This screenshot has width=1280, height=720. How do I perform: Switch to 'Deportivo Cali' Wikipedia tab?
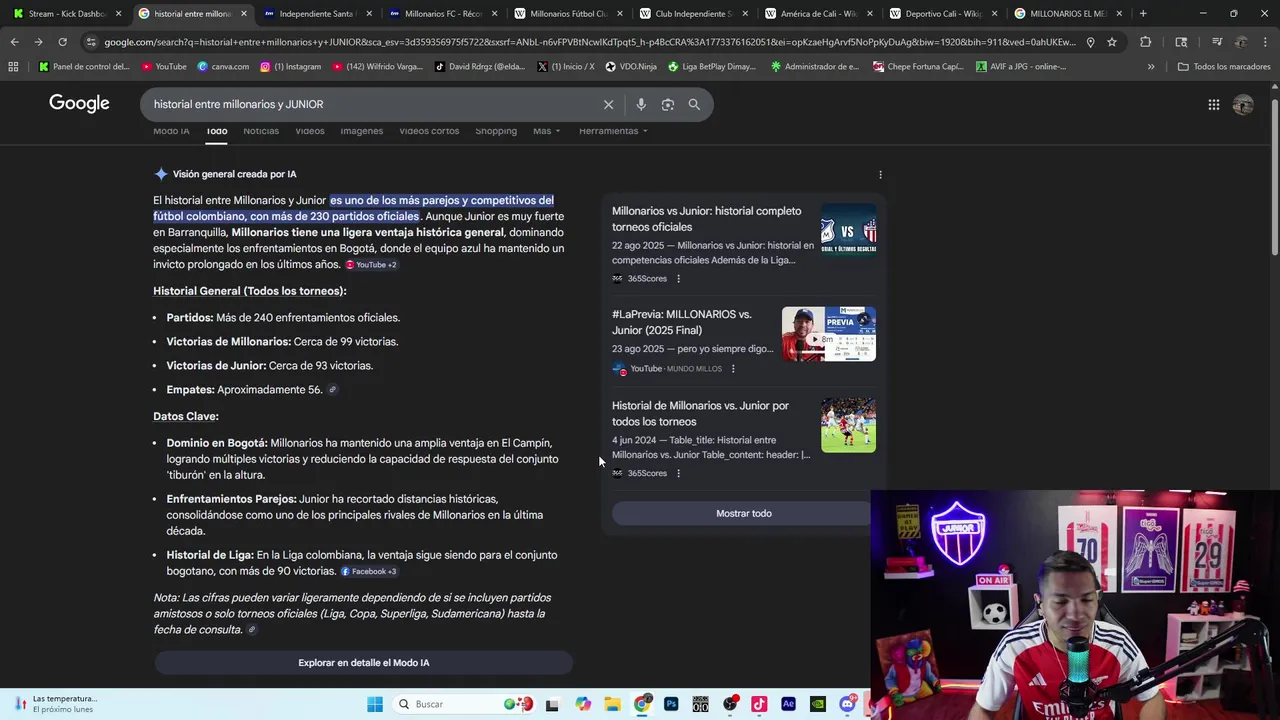(944, 13)
